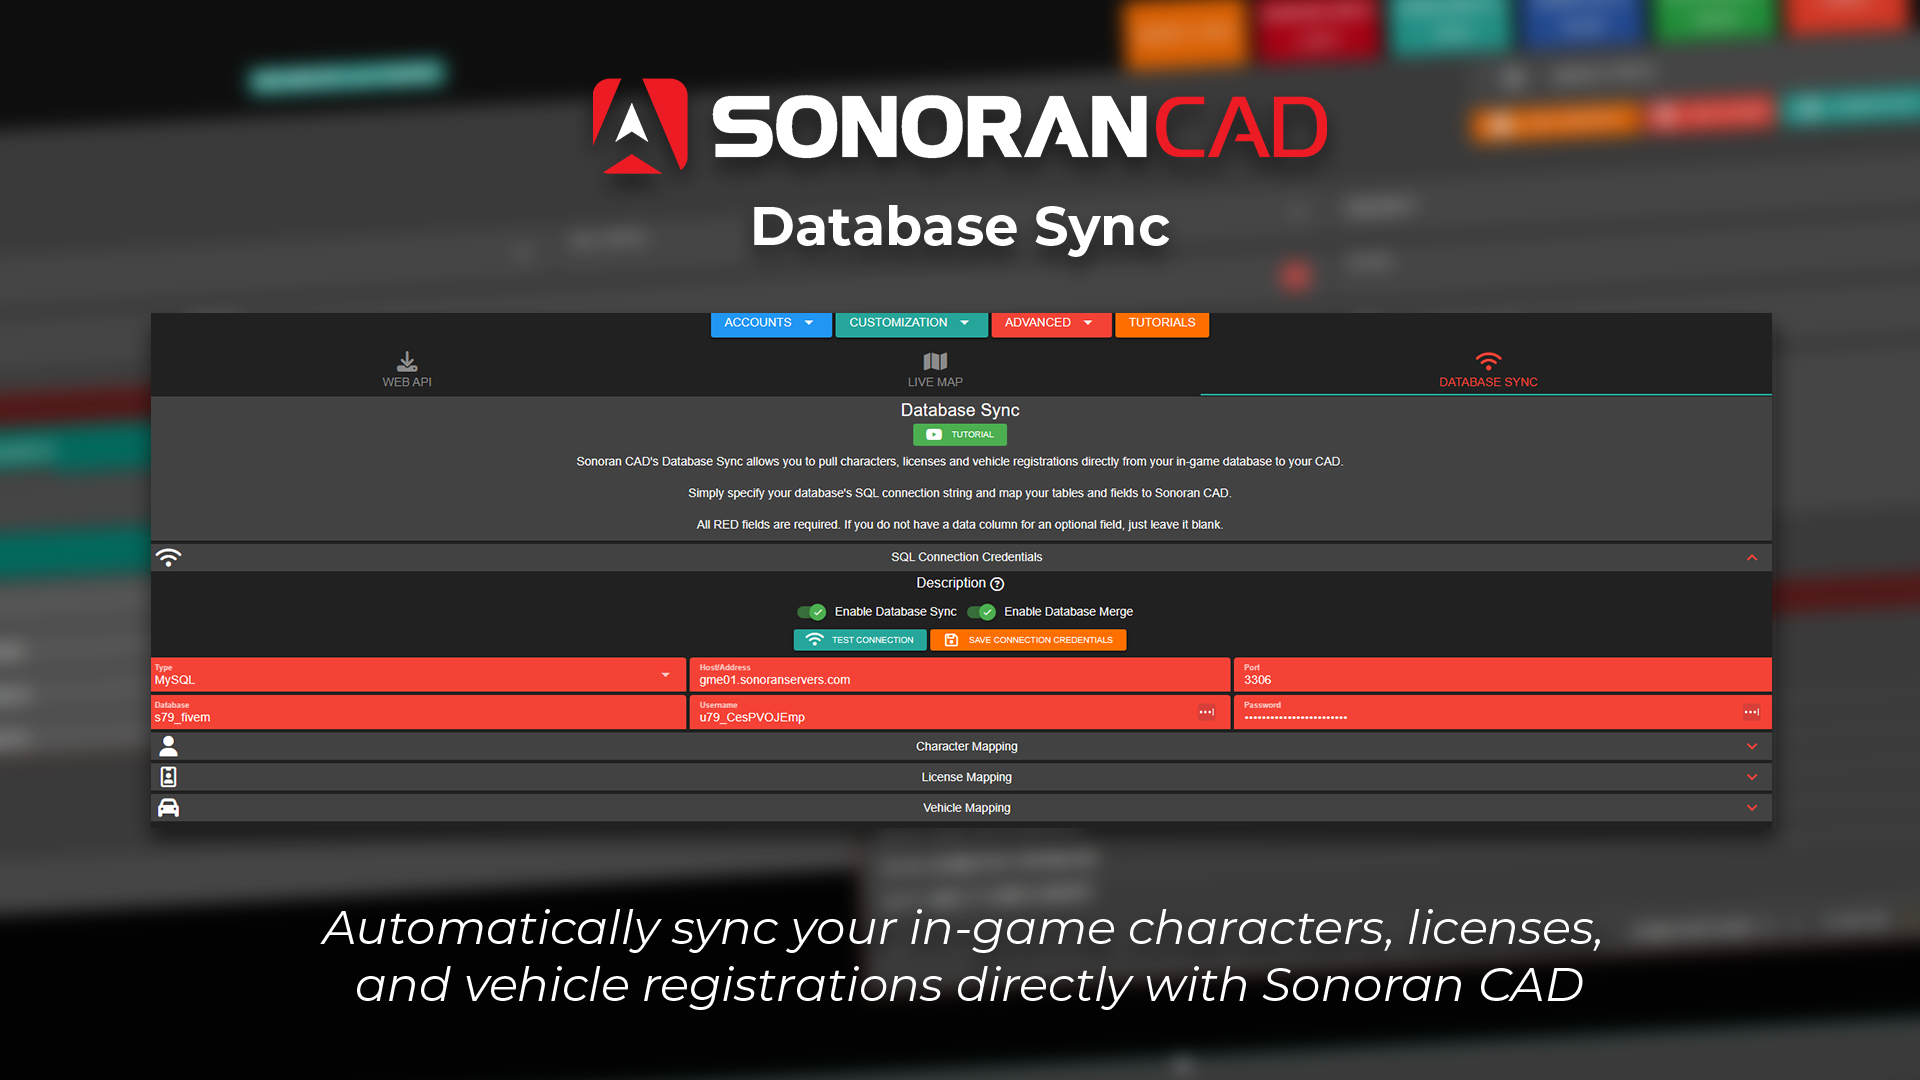Click the Live Map icon
The width and height of the screenshot is (1920, 1080).
935,361
